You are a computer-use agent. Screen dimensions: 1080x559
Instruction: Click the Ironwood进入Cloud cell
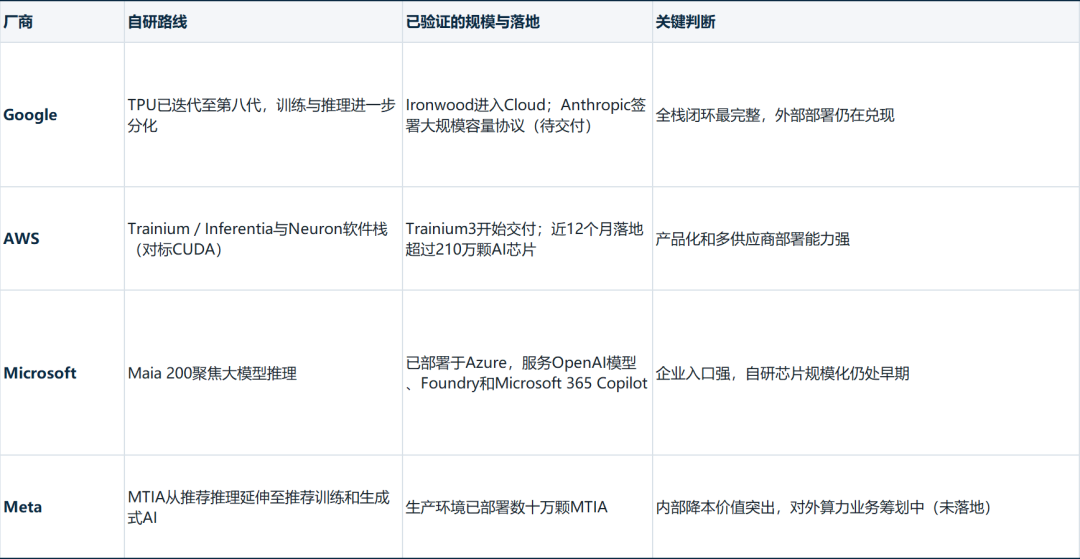(x=528, y=115)
